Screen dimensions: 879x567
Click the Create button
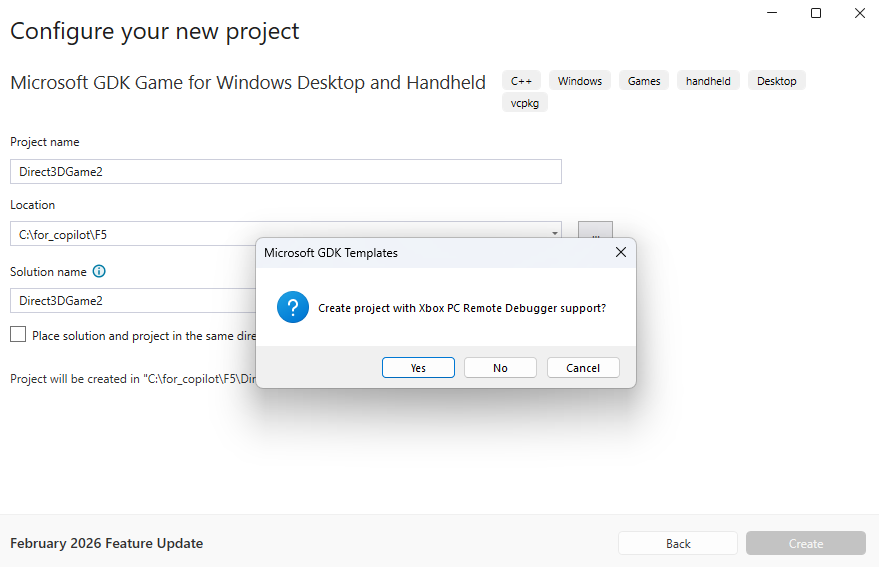coord(806,543)
